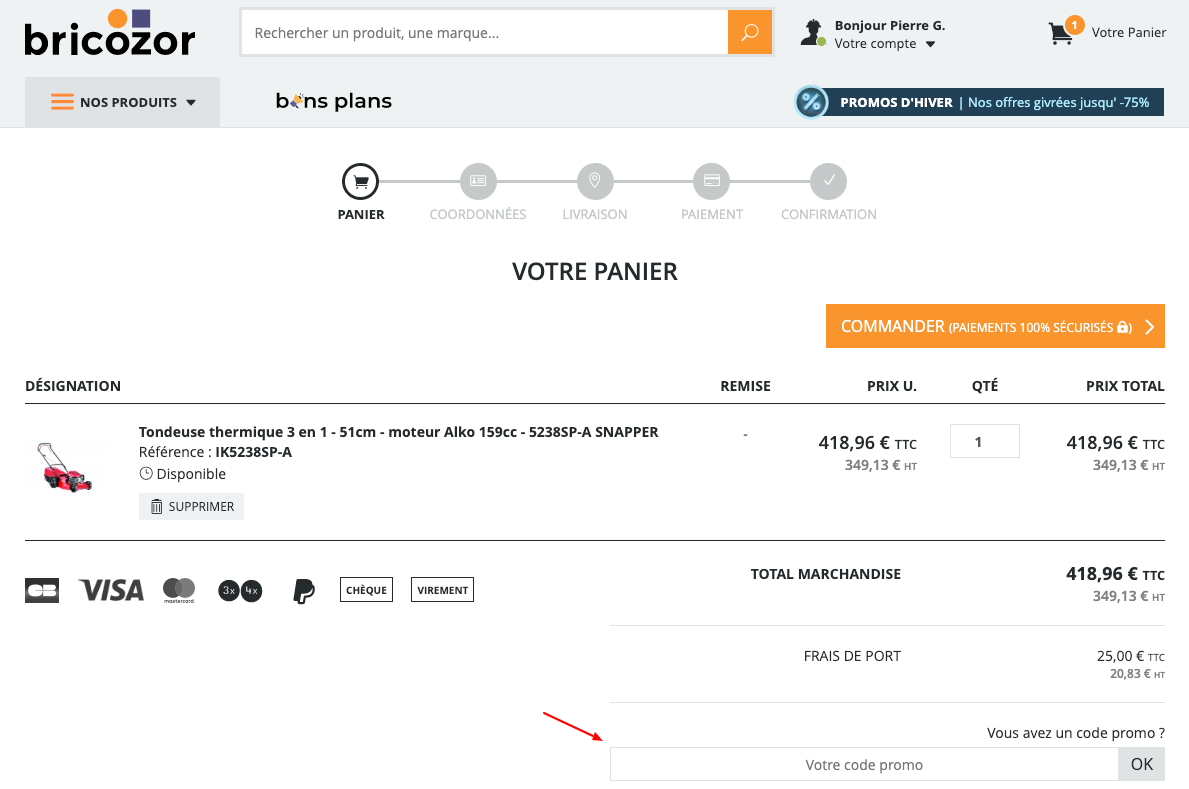The image size is (1189, 789).
Task: Focus the Votre code promo field
Action: tap(864, 765)
